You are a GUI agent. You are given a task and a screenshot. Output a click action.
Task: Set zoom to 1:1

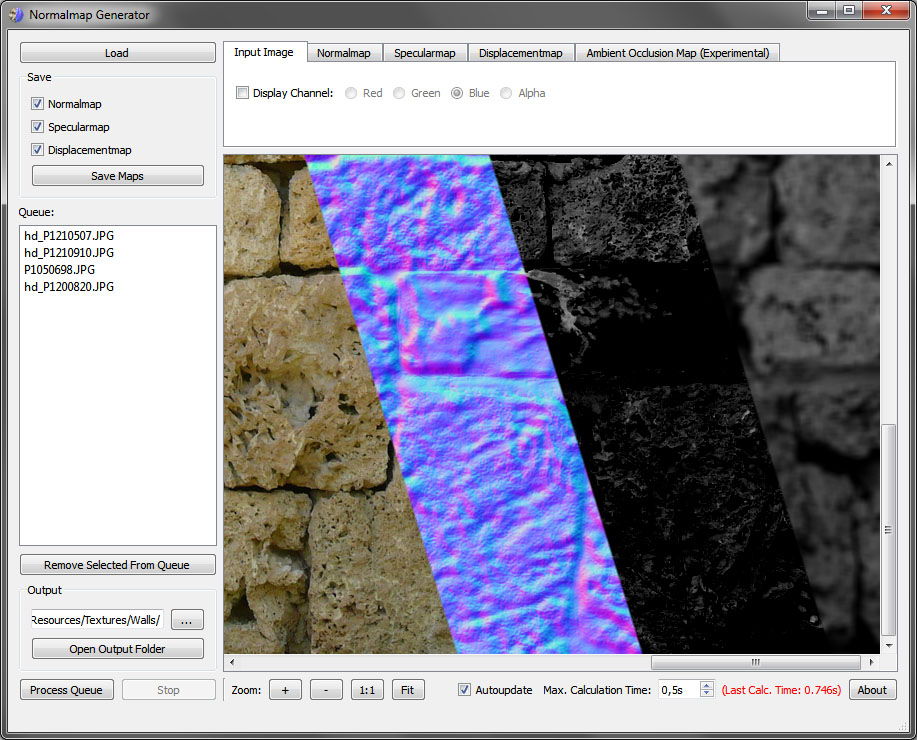click(x=367, y=690)
